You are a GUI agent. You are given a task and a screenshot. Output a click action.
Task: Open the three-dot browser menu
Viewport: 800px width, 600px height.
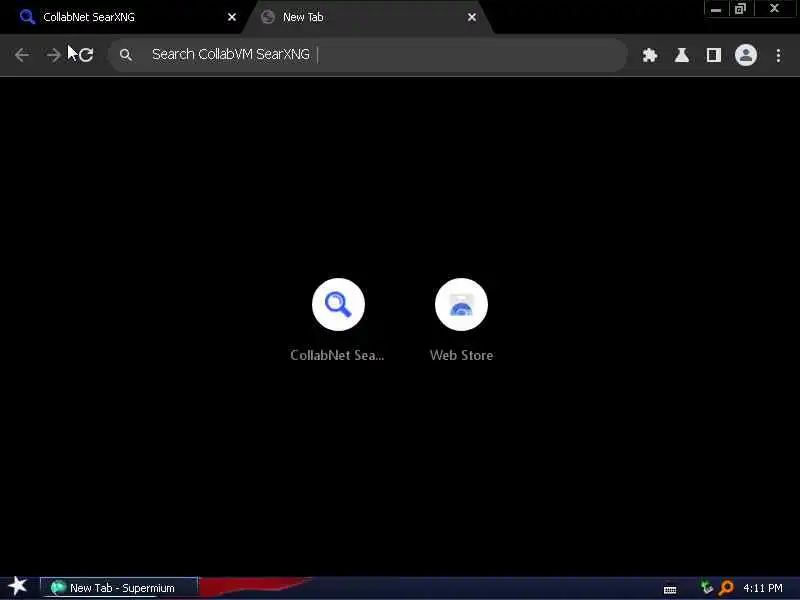[778, 55]
